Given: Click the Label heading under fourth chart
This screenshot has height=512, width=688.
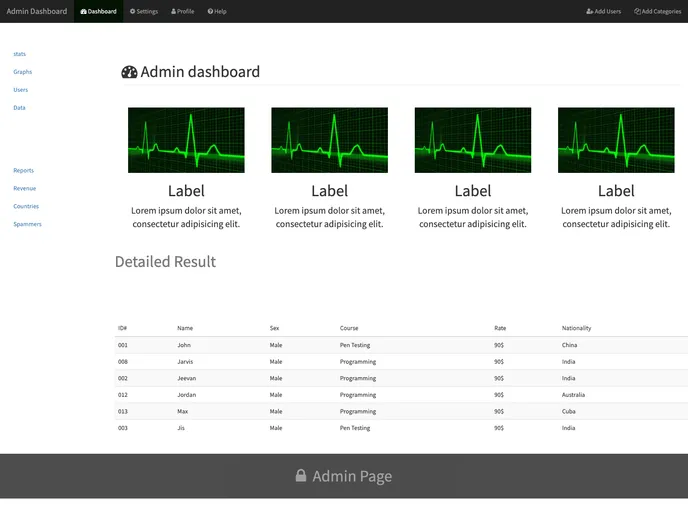Looking at the screenshot, I should coord(616,191).
